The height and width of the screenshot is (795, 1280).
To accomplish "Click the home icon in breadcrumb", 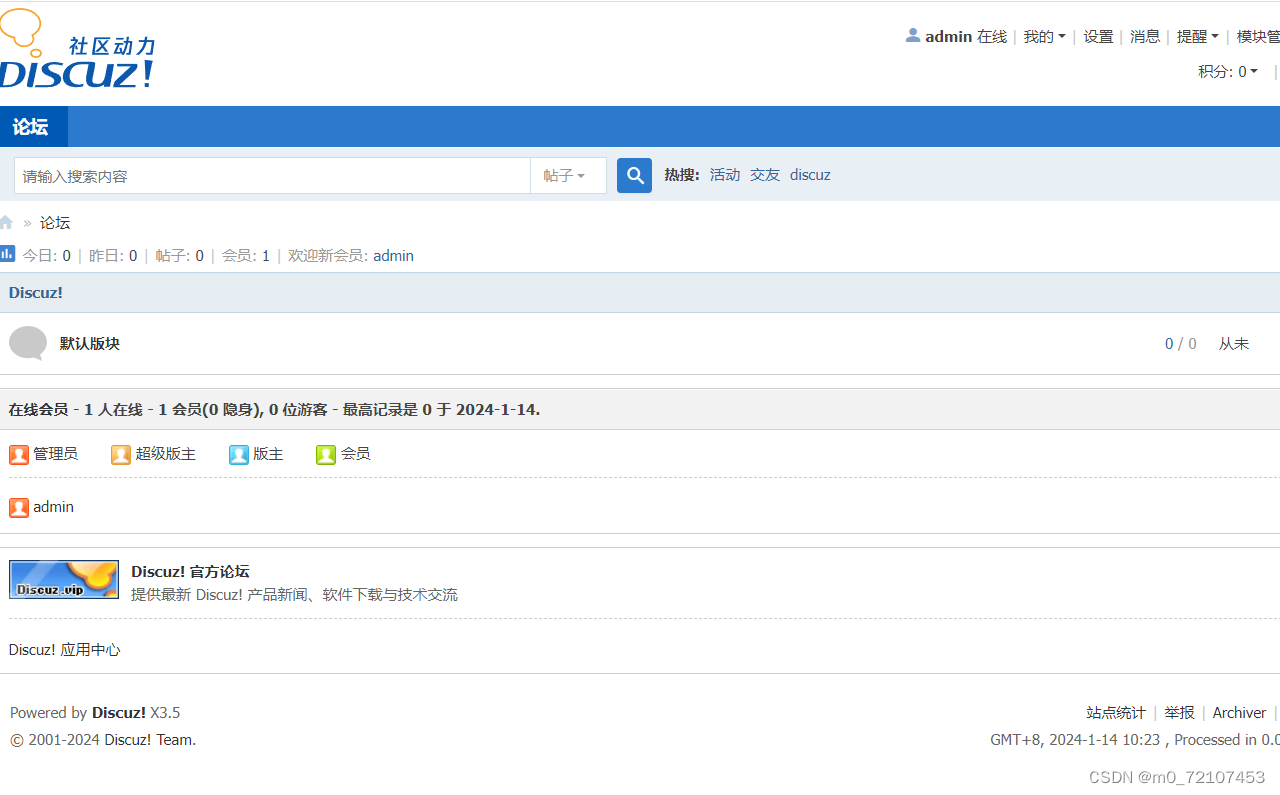I will pos(6,223).
